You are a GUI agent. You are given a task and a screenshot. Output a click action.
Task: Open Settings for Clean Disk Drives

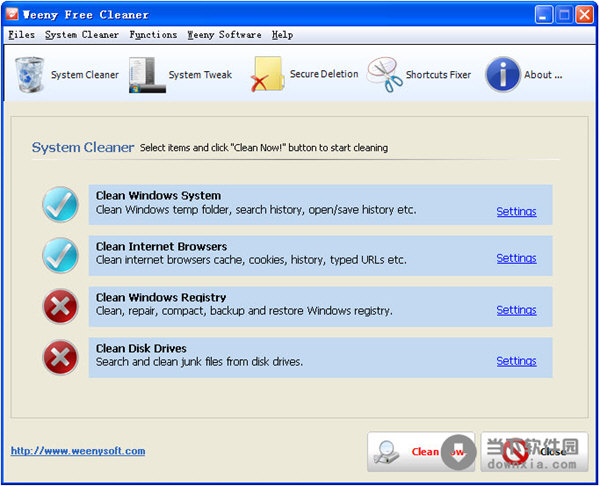click(516, 361)
